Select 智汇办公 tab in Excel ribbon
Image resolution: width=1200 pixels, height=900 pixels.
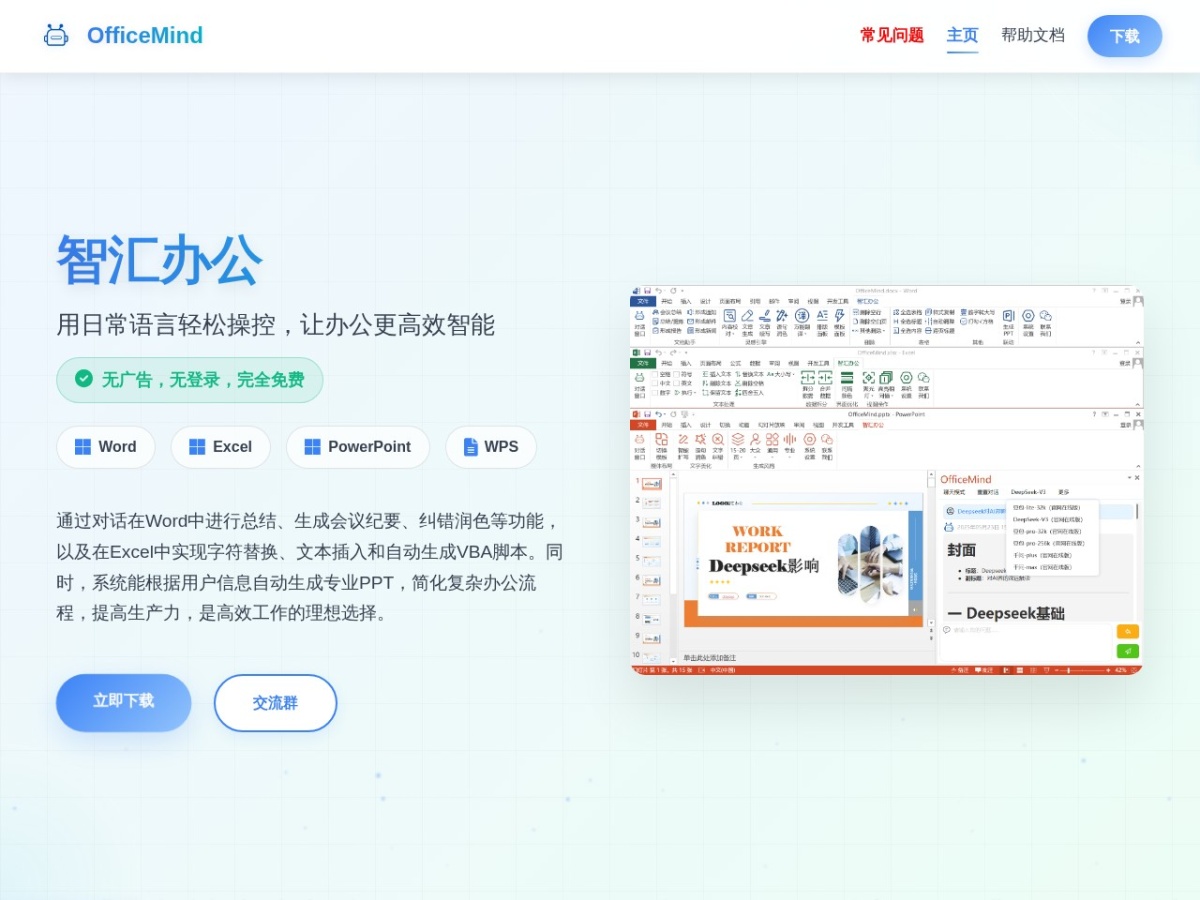848,363
